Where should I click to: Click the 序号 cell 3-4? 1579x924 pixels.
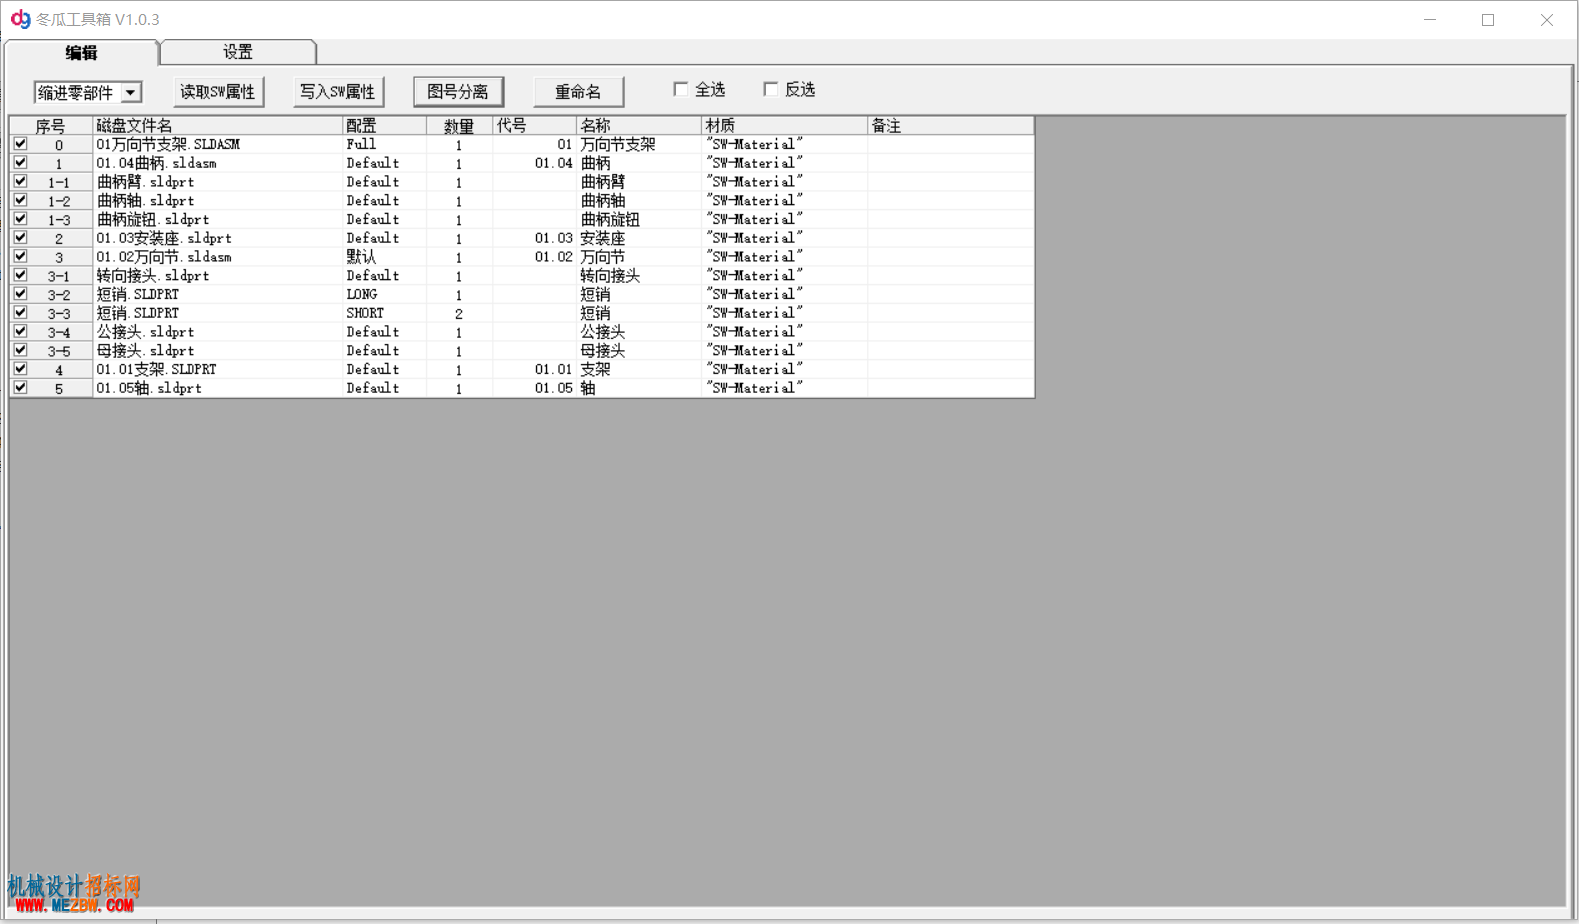click(x=59, y=332)
